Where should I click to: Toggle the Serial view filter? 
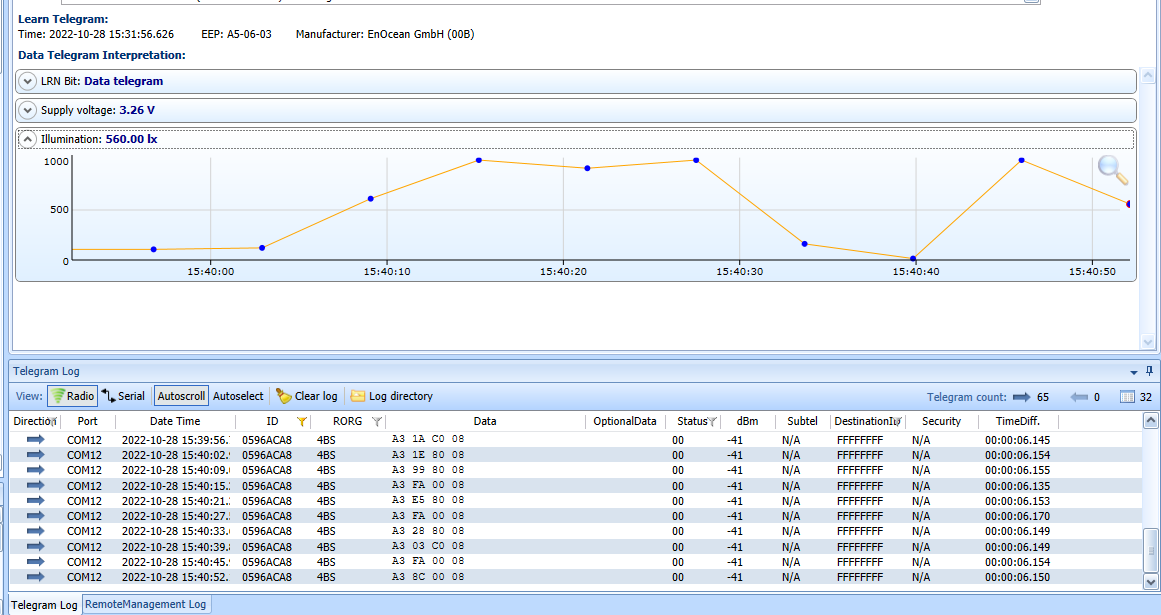[x=123, y=396]
